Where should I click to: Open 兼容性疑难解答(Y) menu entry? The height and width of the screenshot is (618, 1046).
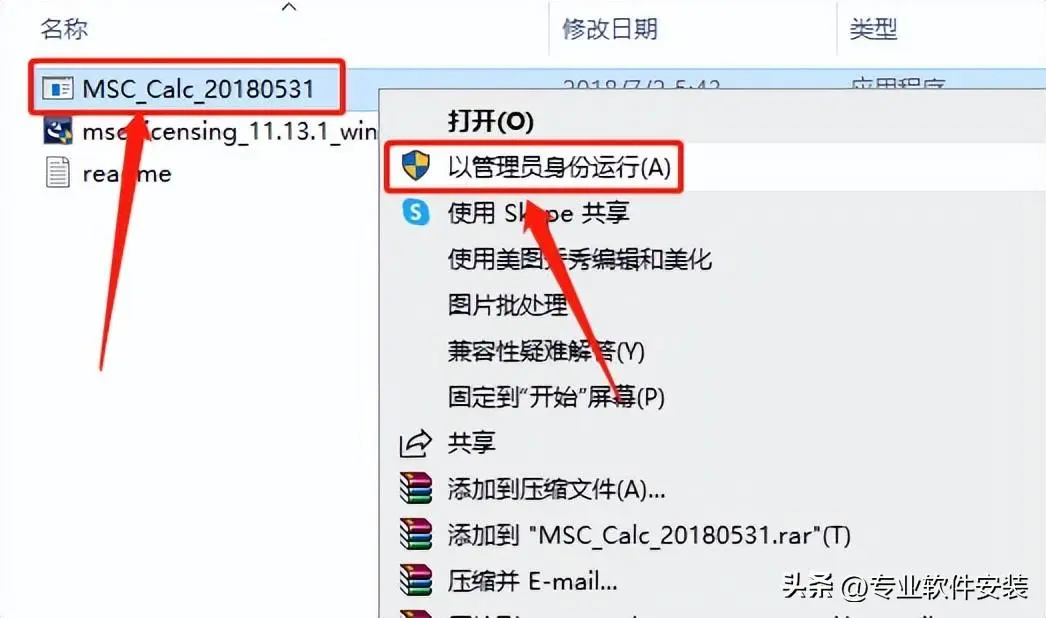point(546,351)
